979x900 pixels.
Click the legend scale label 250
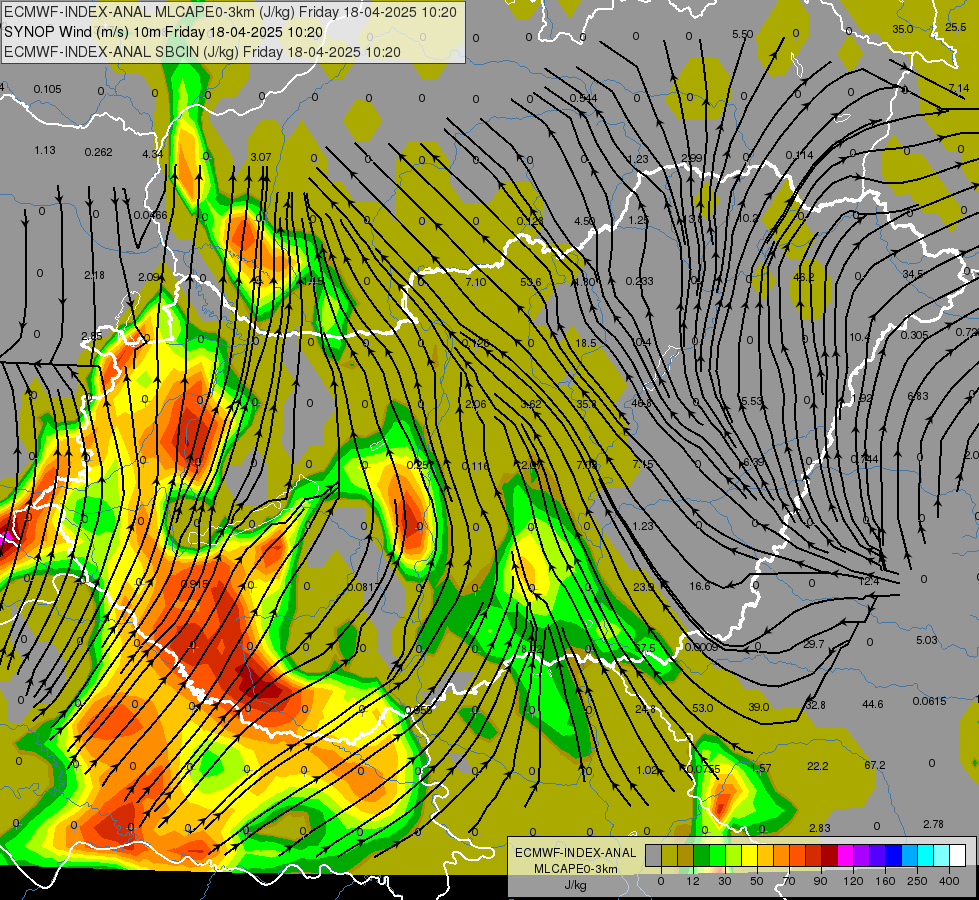[x=917, y=881]
